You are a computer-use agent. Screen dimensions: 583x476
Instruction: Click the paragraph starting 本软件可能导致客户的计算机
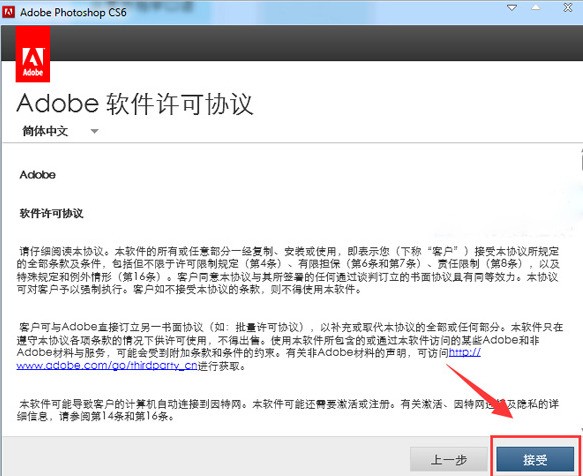pos(288,410)
